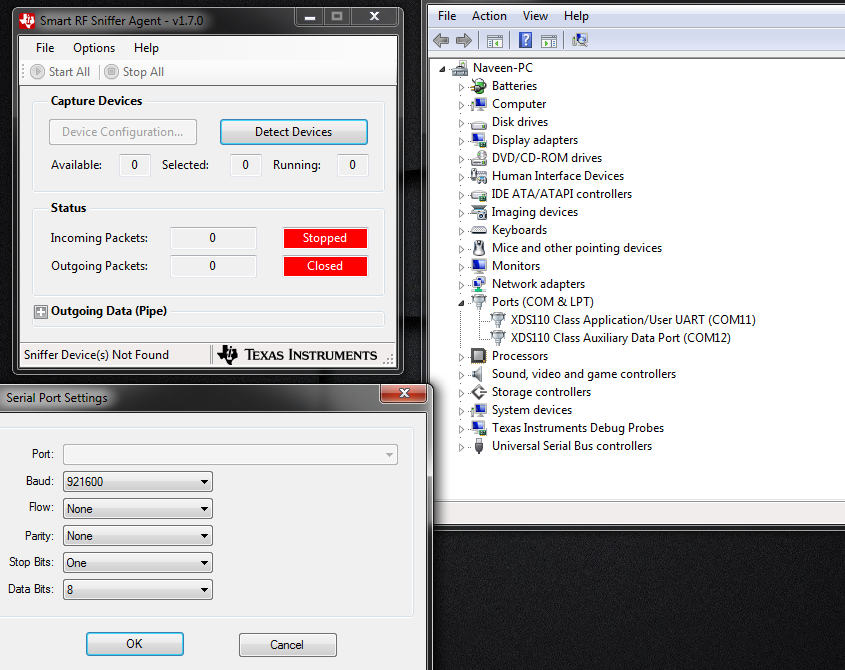This screenshot has height=670, width=845.
Task: Click the Display adapters icon
Action: (479, 140)
